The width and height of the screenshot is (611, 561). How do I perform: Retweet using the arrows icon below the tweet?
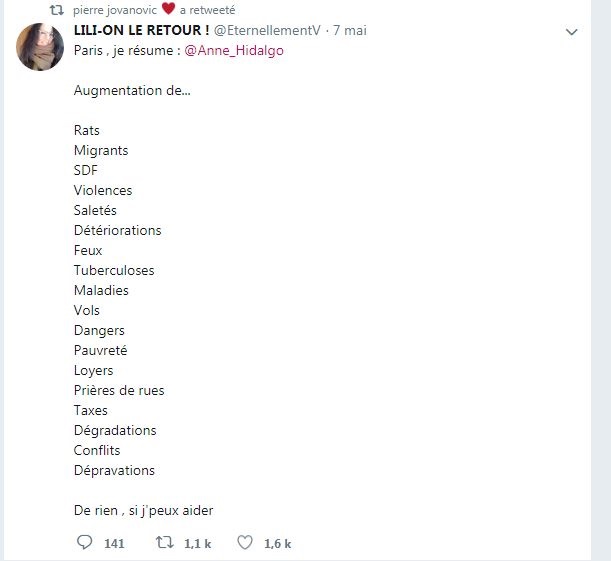pyautogui.click(x=163, y=543)
